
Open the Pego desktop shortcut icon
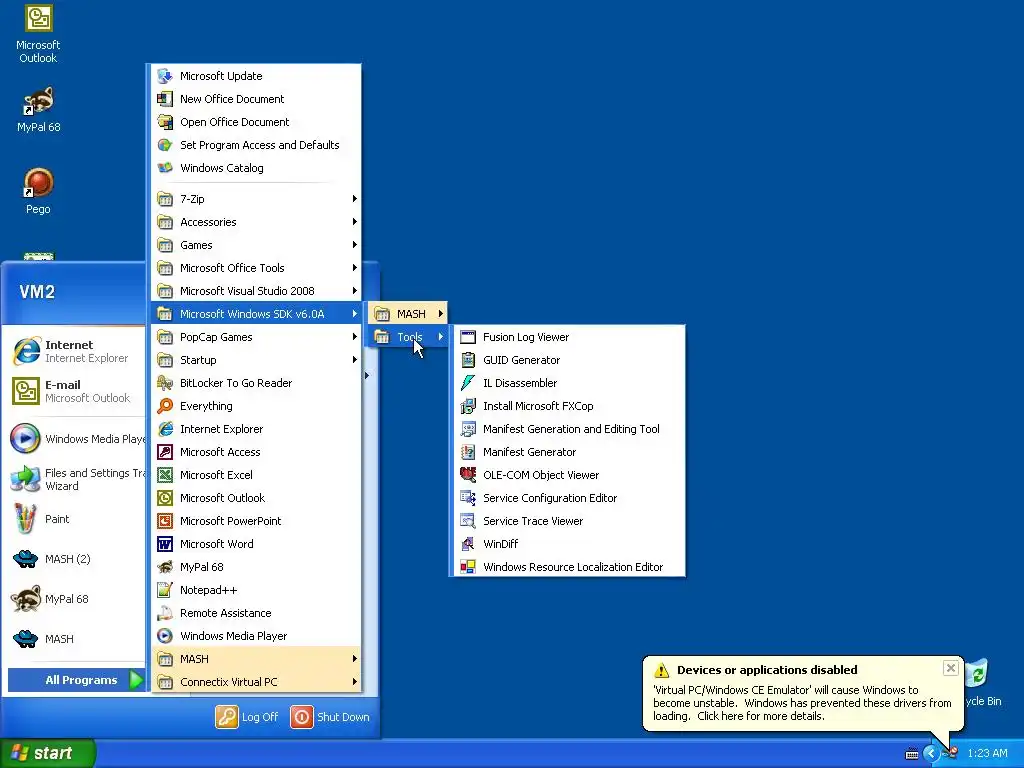point(38,183)
